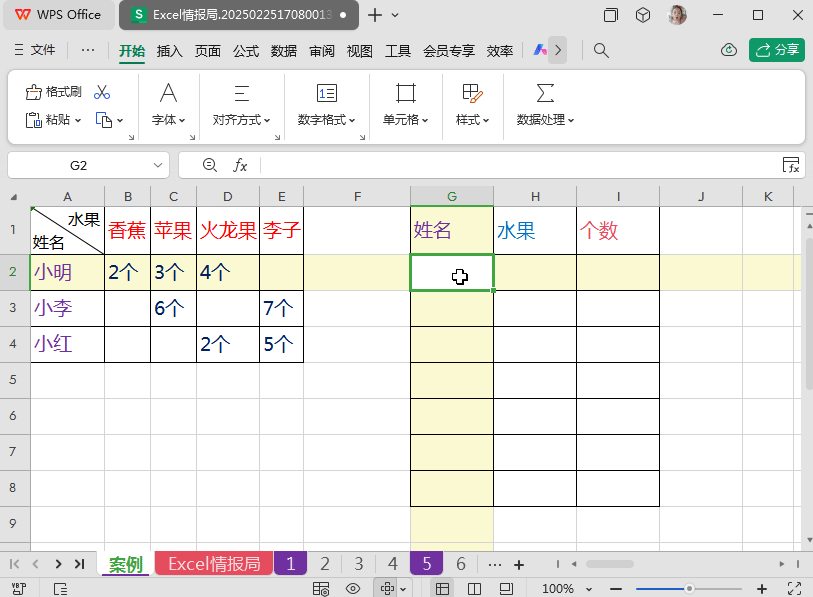Viewport: 813px width, 597px height.
Task: Click the G2 name box field
Action: [x=78, y=165]
